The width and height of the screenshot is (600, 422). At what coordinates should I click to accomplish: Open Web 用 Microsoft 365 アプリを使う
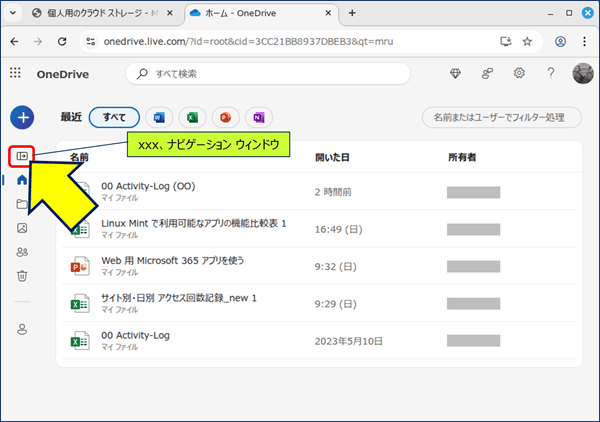173,261
